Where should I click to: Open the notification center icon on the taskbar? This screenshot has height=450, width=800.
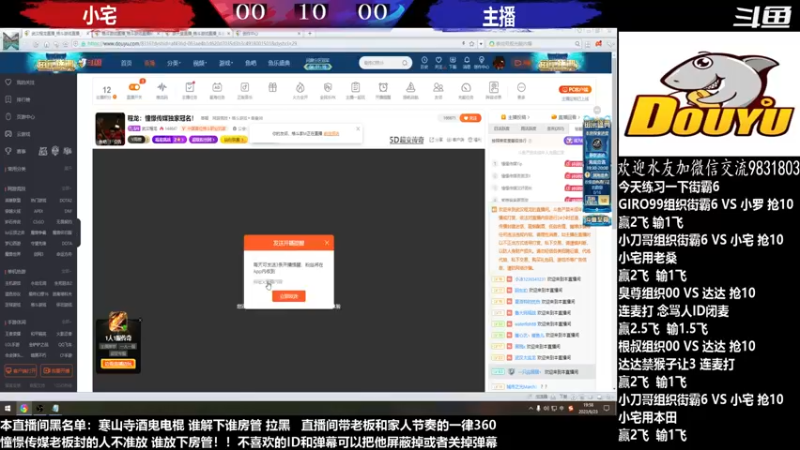point(607,409)
